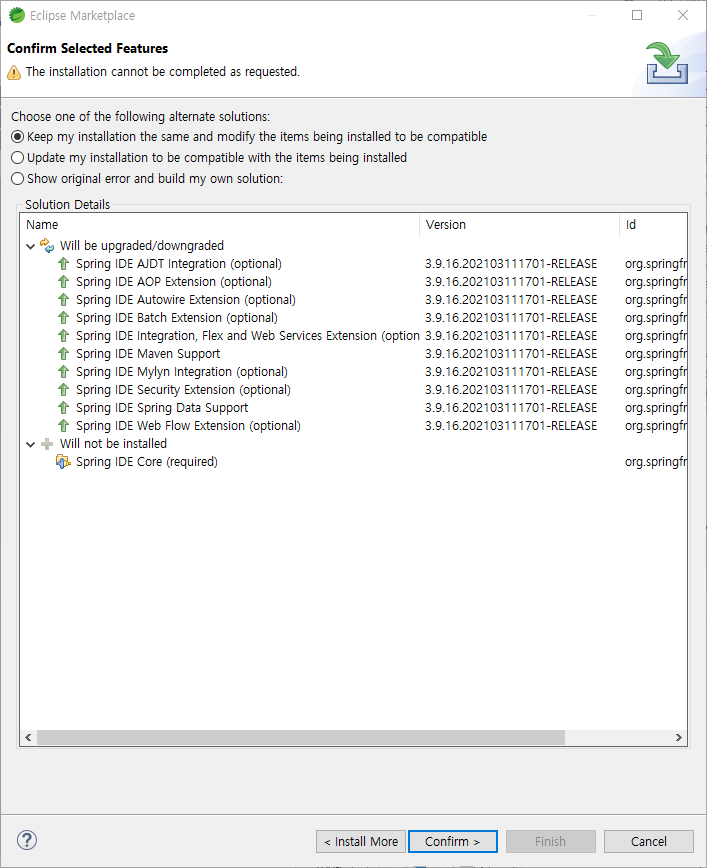Close the Eclipse Marketplace window
Viewport: 707px width, 868px height.
click(x=683, y=15)
